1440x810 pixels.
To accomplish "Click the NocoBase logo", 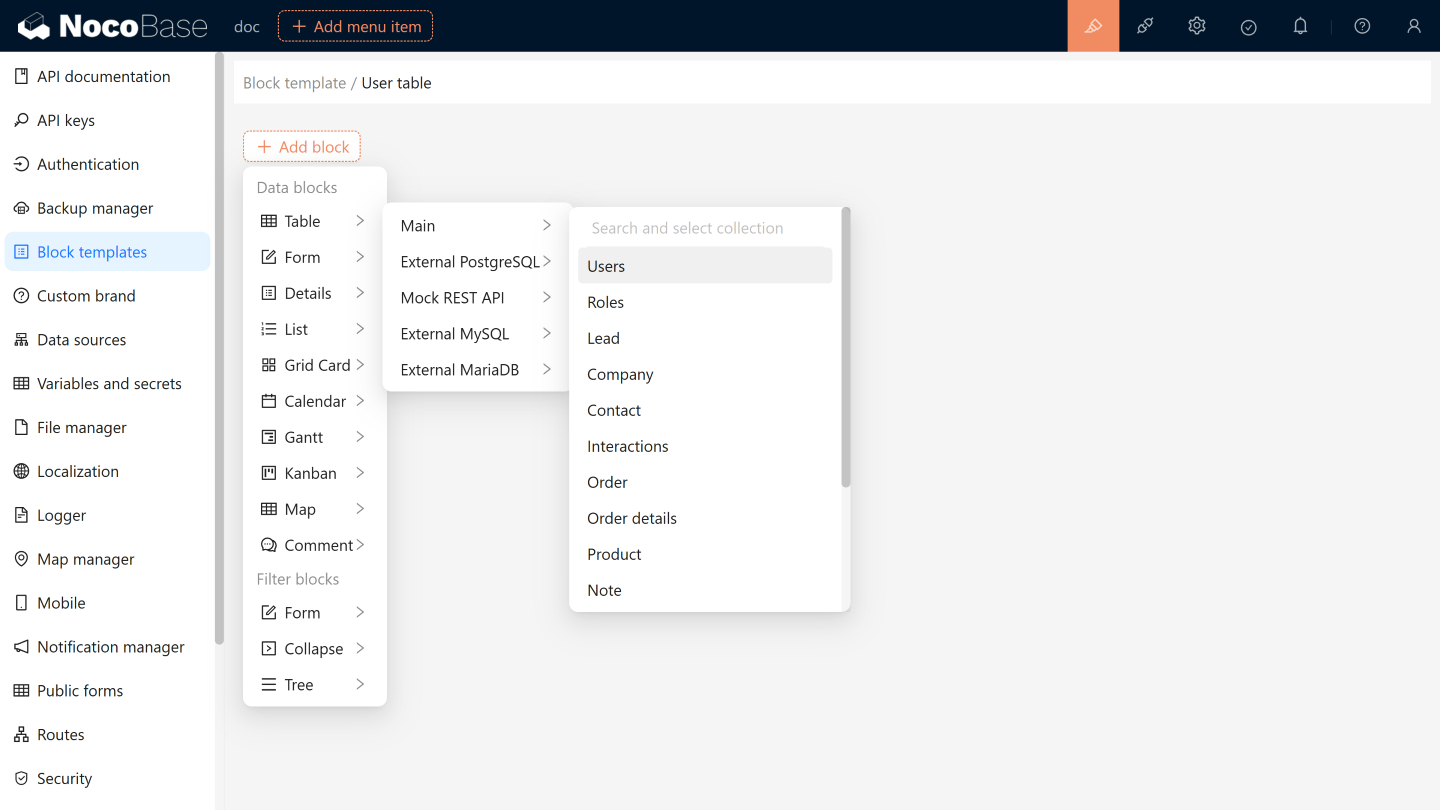I will [x=112, y=26].
